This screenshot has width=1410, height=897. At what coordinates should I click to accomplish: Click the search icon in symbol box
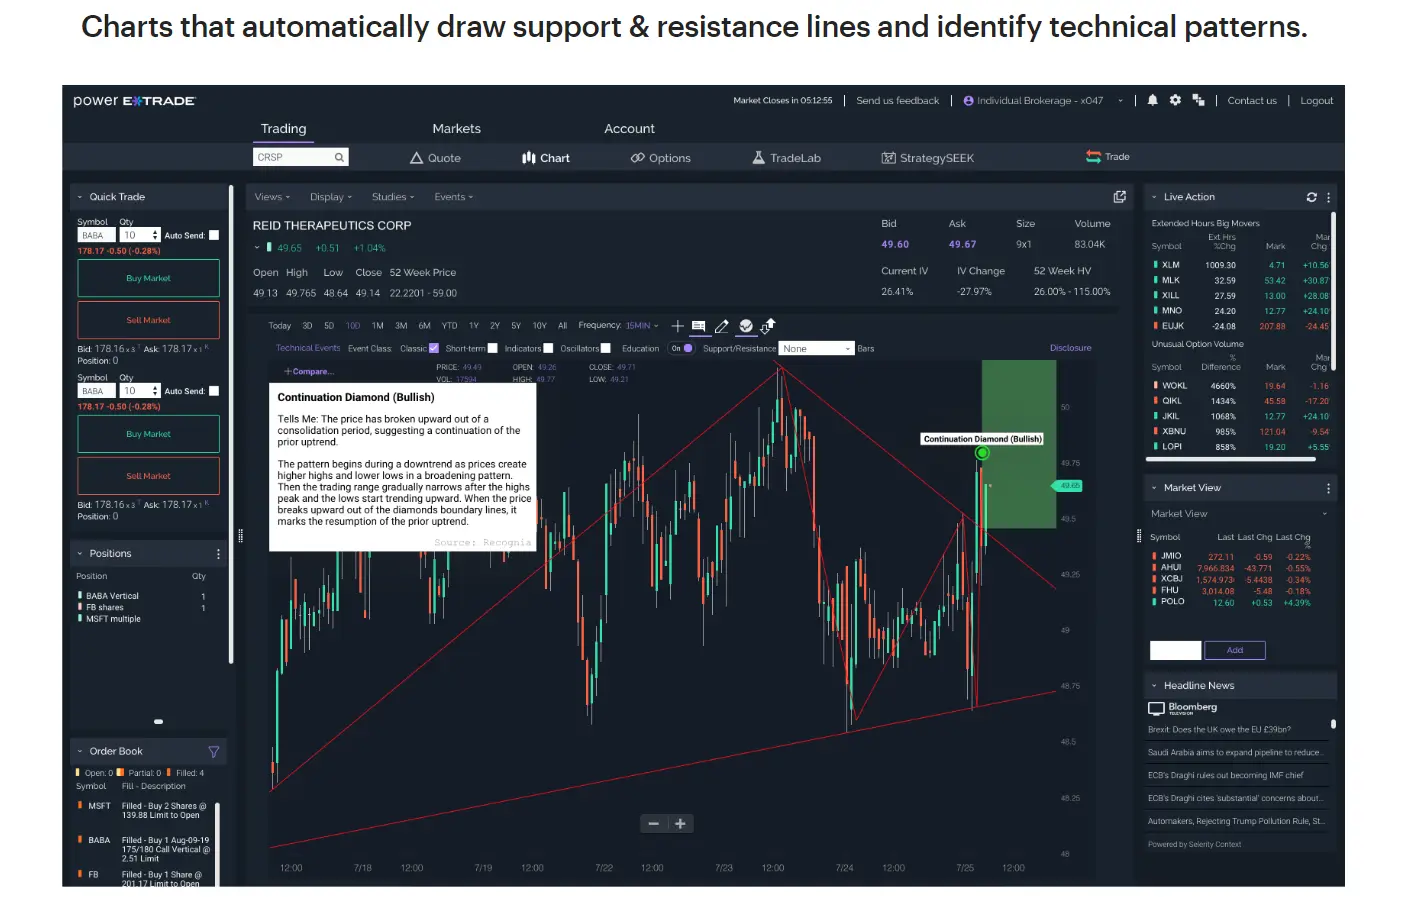339,158
